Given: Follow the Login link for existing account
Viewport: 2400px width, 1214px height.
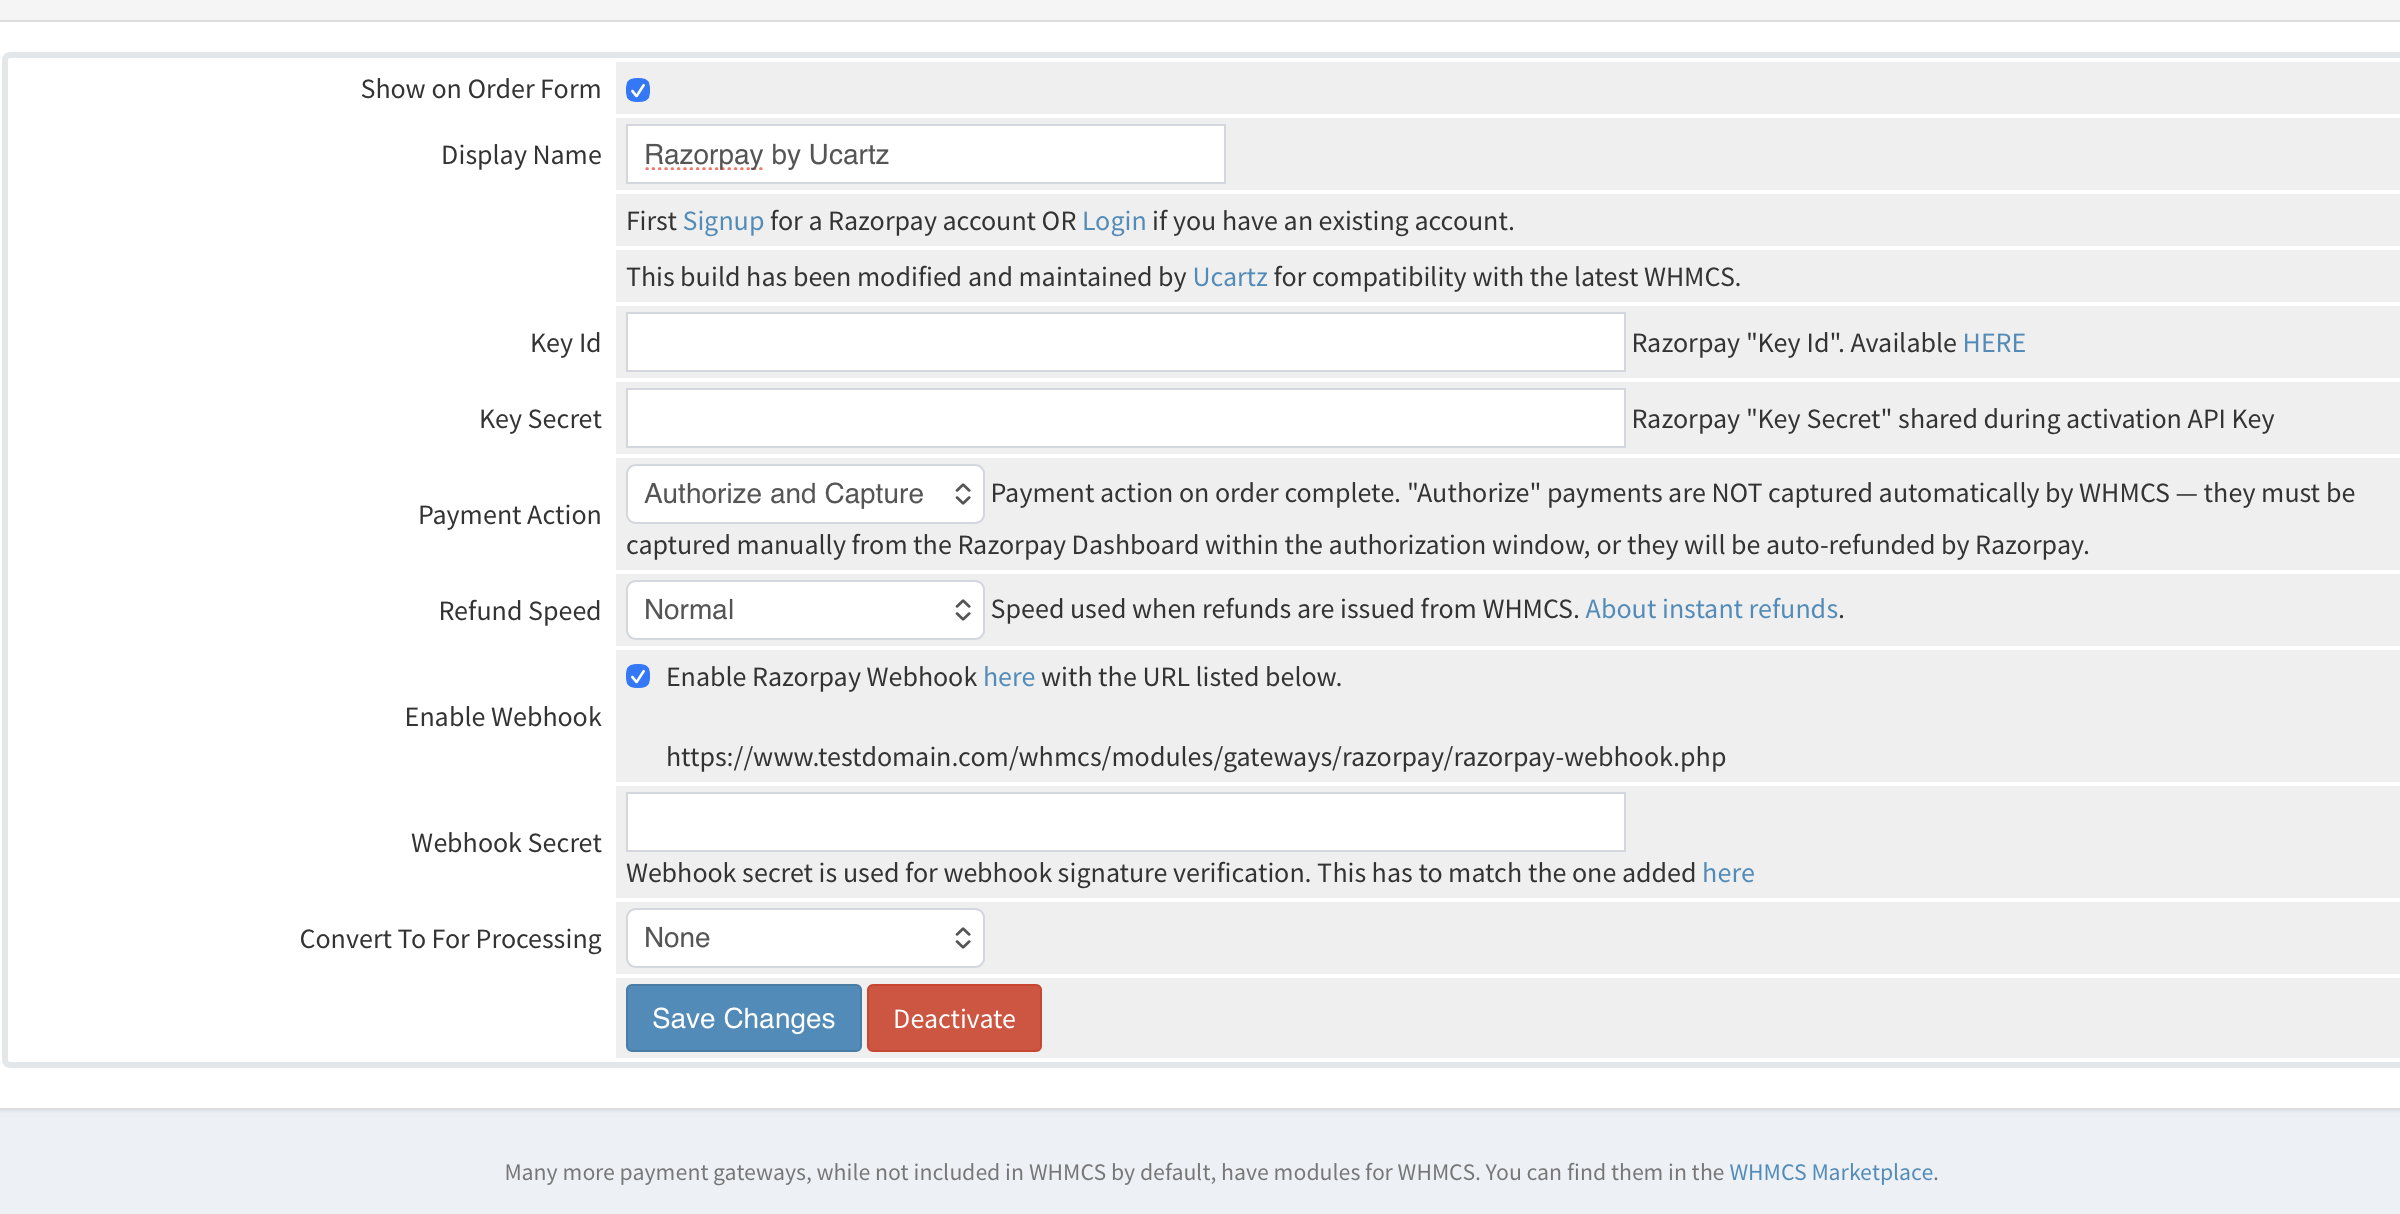Looking at the screenshot, I should click(1114, 221).
